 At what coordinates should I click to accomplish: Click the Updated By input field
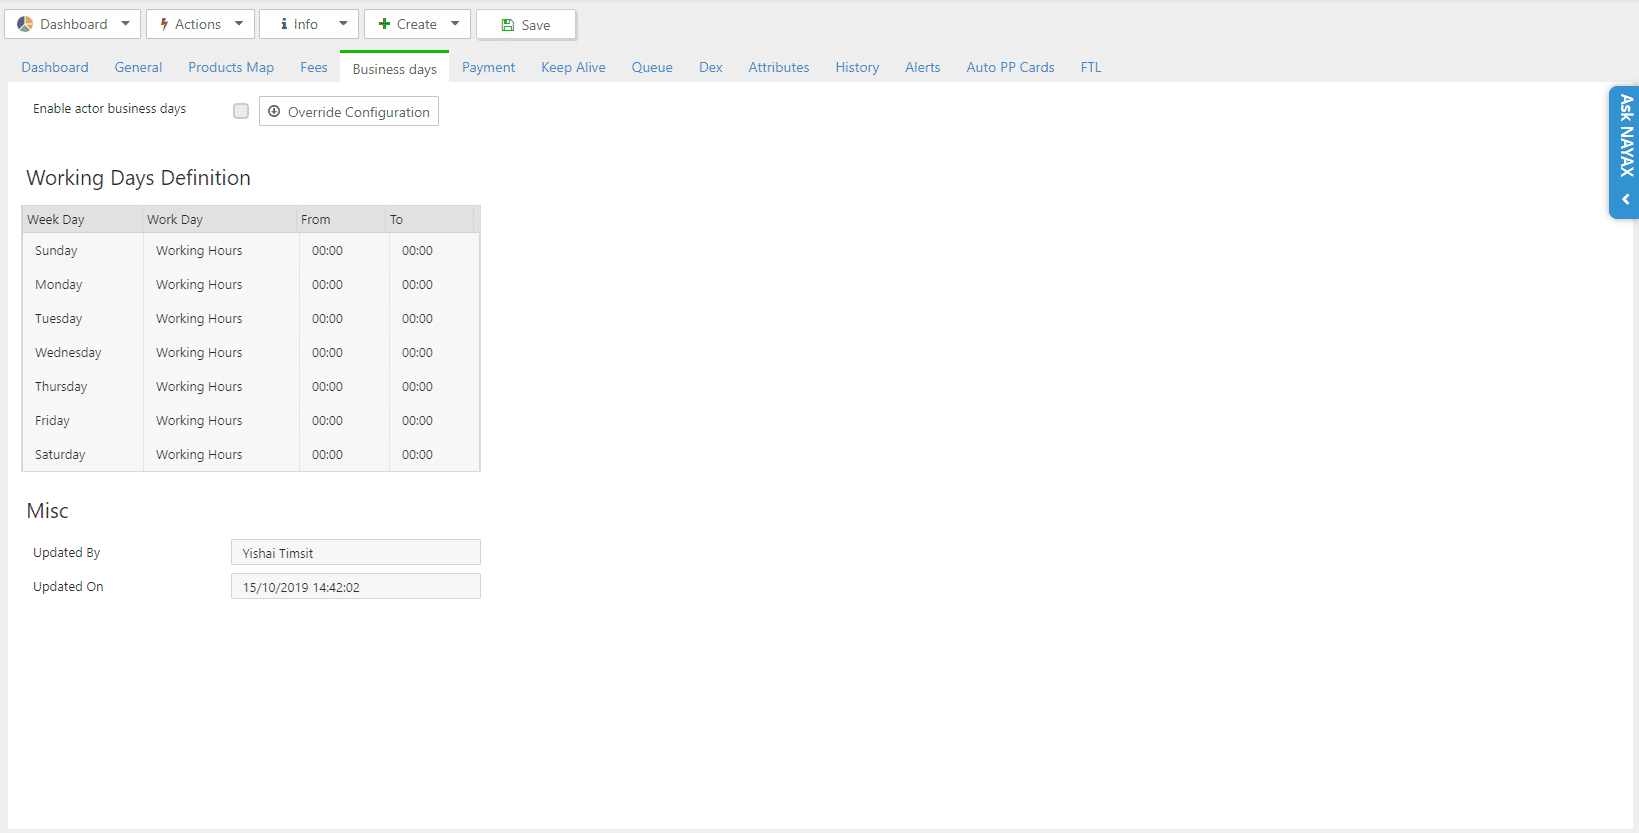point(356,552)
